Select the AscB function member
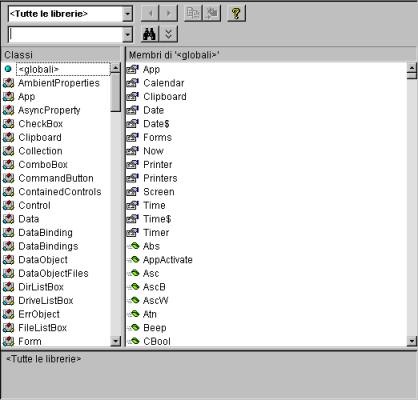 (154, 287)
